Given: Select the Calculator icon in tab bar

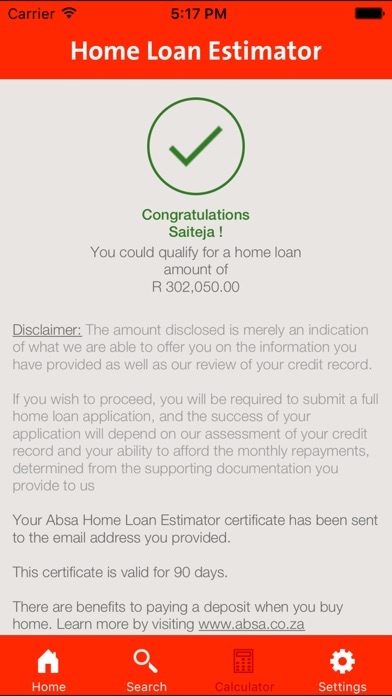Looking at the screenshot, I should click(x=244, y=661).
